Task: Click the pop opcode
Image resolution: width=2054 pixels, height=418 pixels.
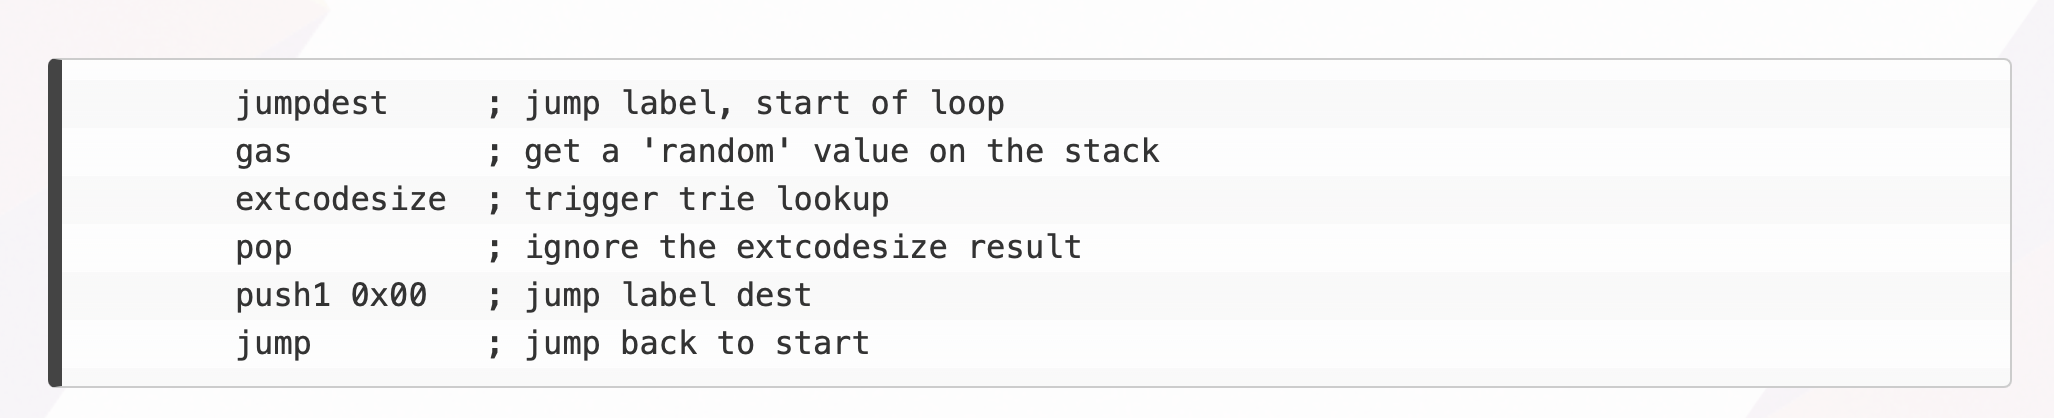Action: [x=263, y=248]
